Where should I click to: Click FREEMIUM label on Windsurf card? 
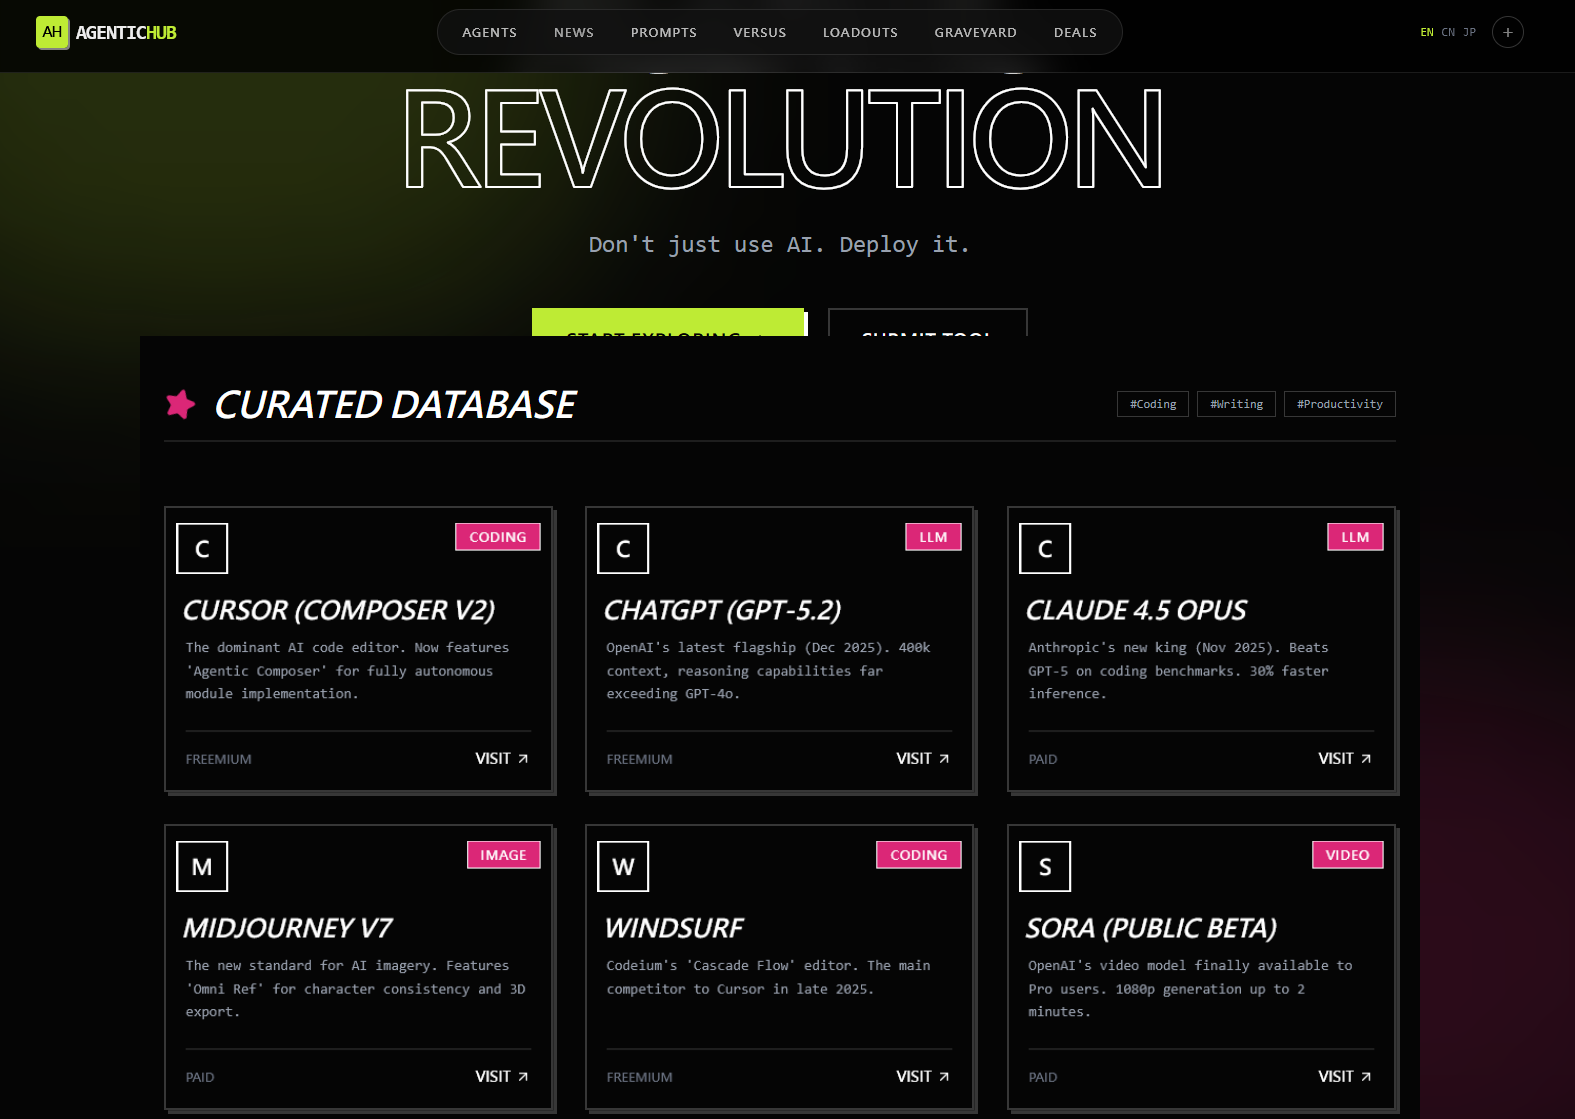[x=640, y=1078]
